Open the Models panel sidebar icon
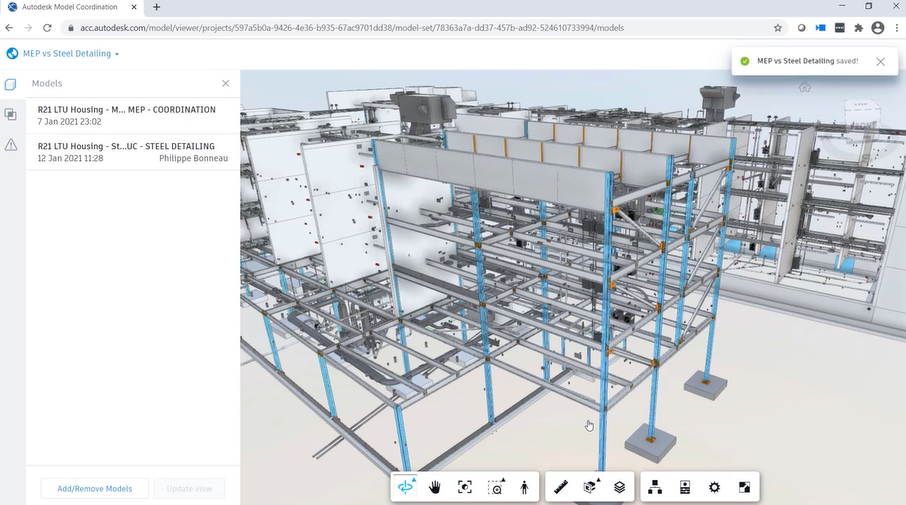The height and width of the screenshot is (505, 906). pos(10,84)
